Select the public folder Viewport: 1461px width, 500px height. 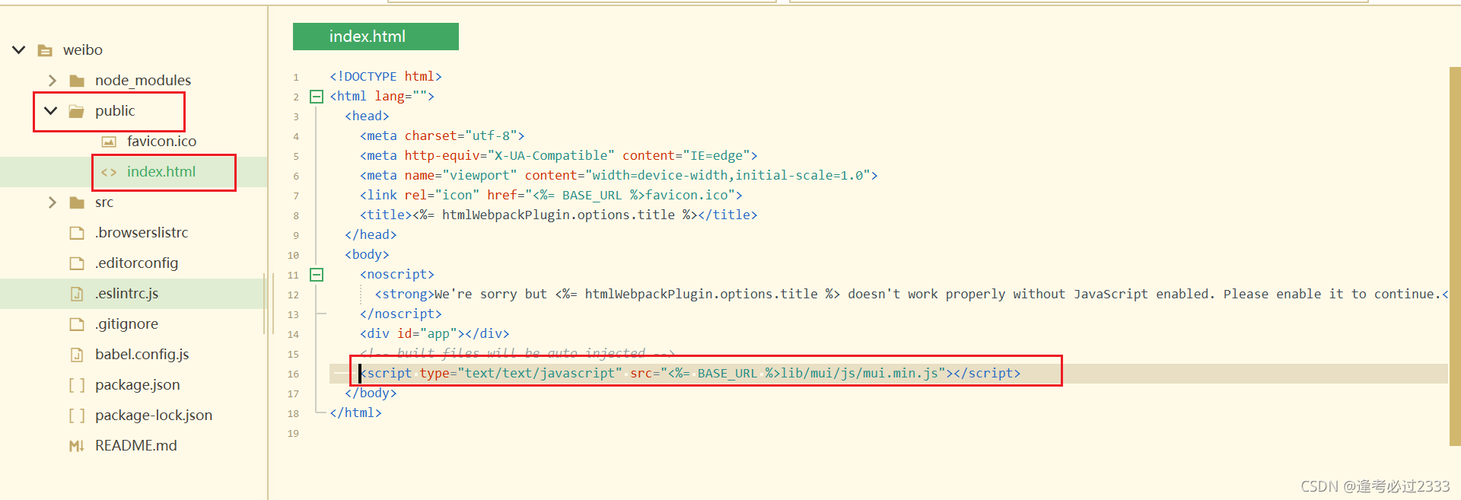click(115, 111)
